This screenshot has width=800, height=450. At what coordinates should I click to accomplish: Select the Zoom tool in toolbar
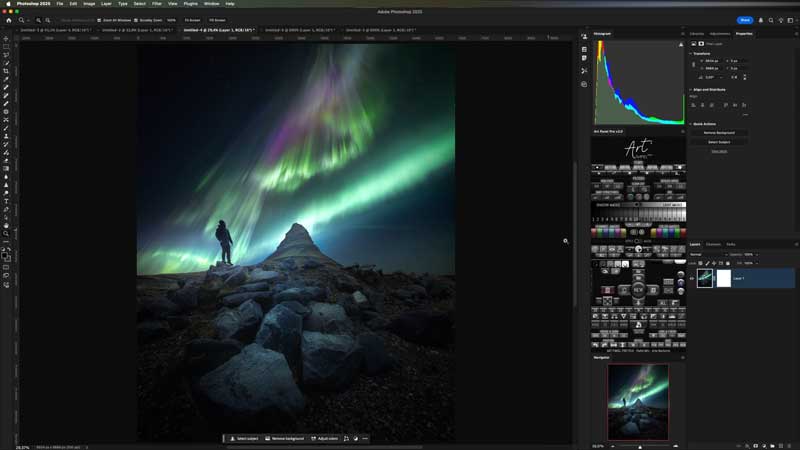(x=6, y=233)
